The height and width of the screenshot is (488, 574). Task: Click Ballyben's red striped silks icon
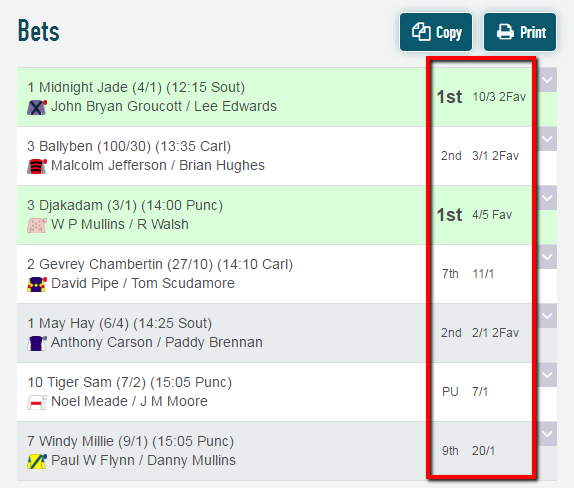point(37,166)
